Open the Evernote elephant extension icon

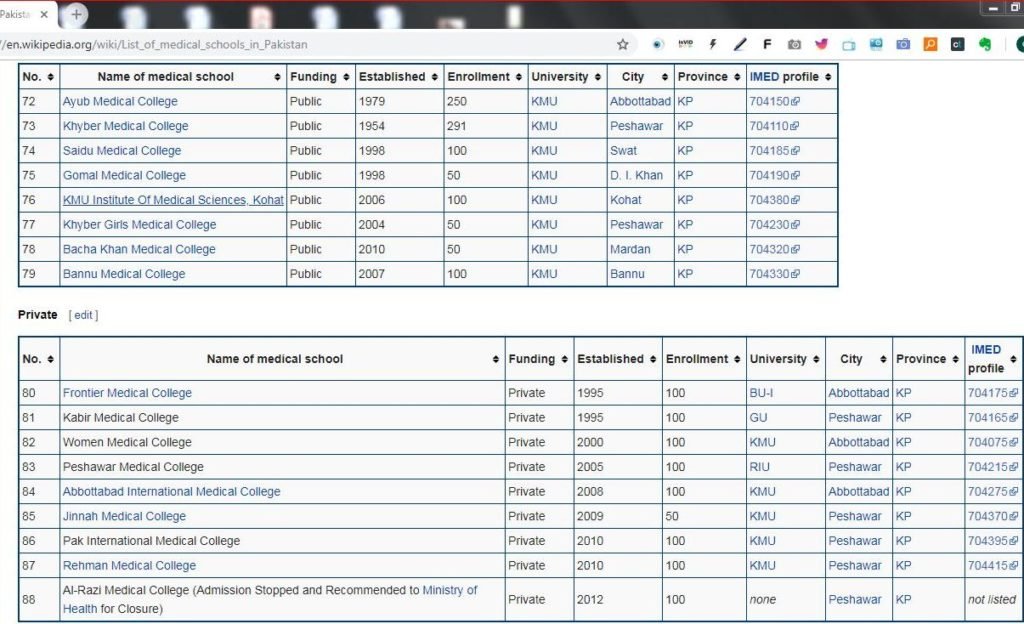coord(985,44)
